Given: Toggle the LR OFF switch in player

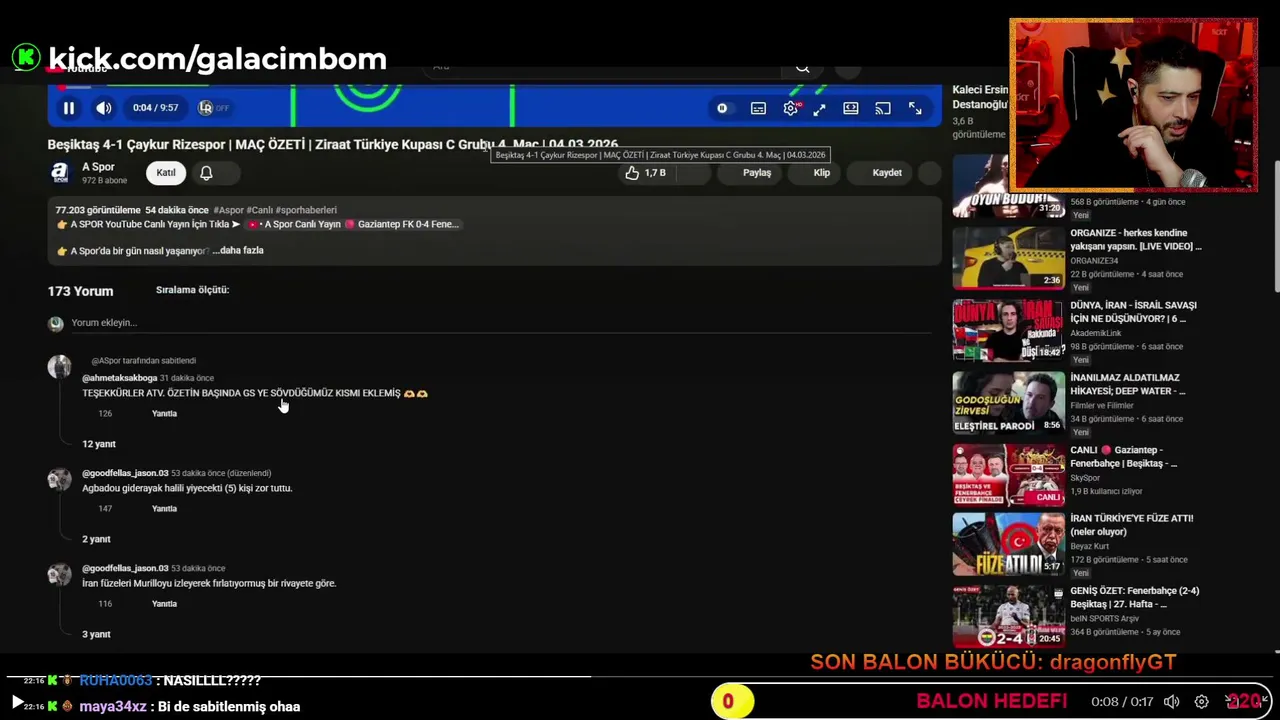Looking at the screenshot, I should pos(214,108).
